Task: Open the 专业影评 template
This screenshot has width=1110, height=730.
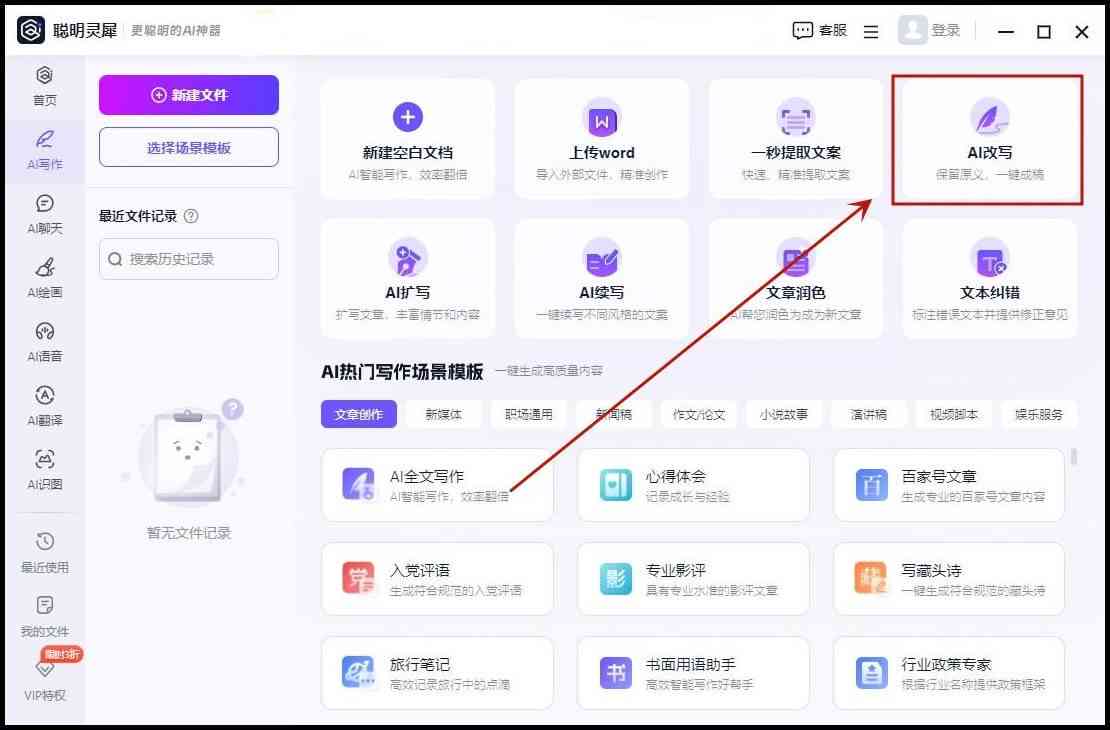Action: [x=693, y=579]
